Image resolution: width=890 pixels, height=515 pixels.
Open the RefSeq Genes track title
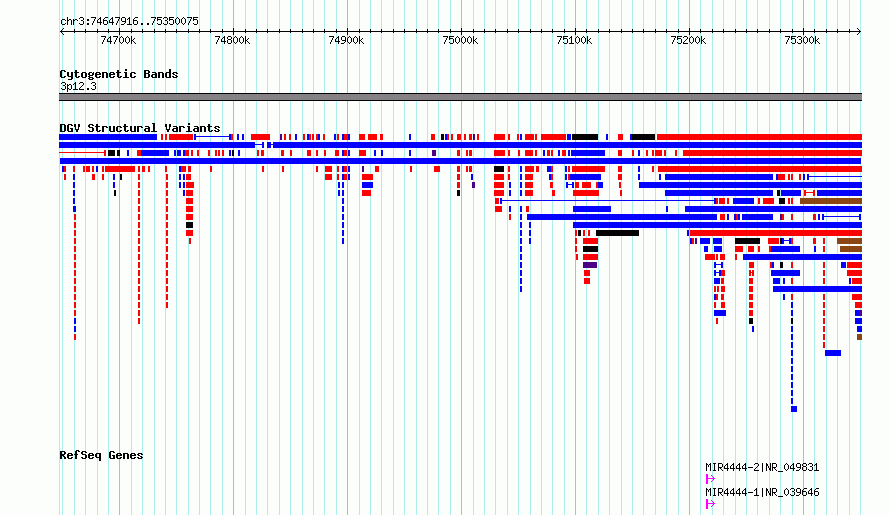(101, 455)
